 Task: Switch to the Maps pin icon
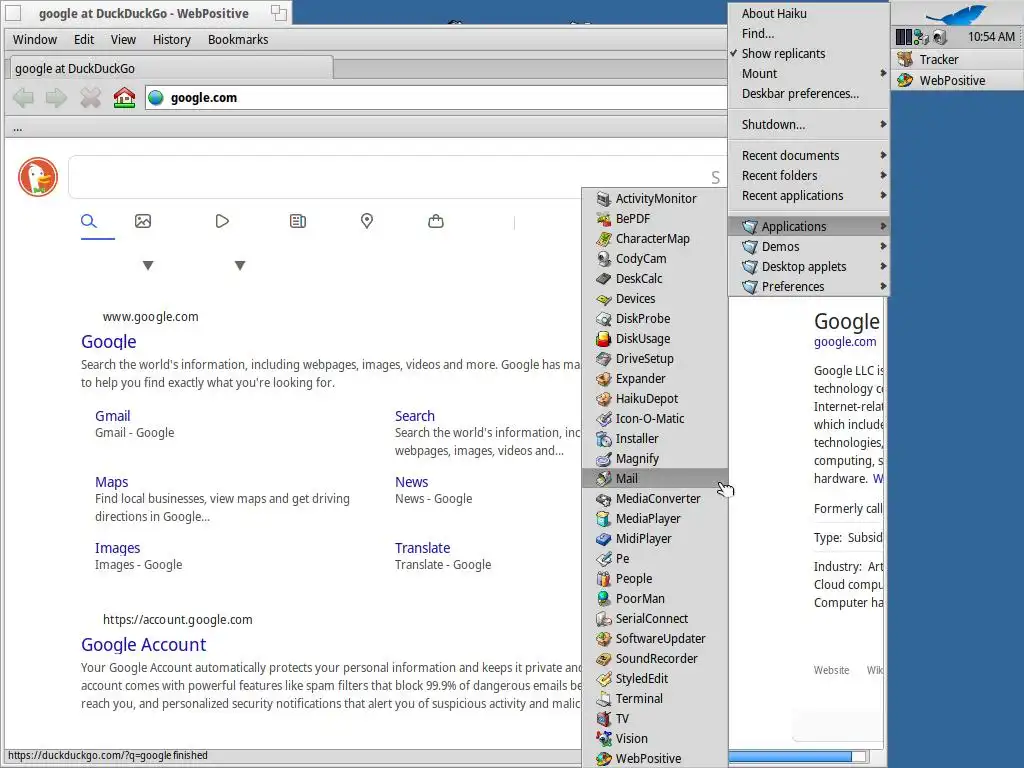pos(367,221)
